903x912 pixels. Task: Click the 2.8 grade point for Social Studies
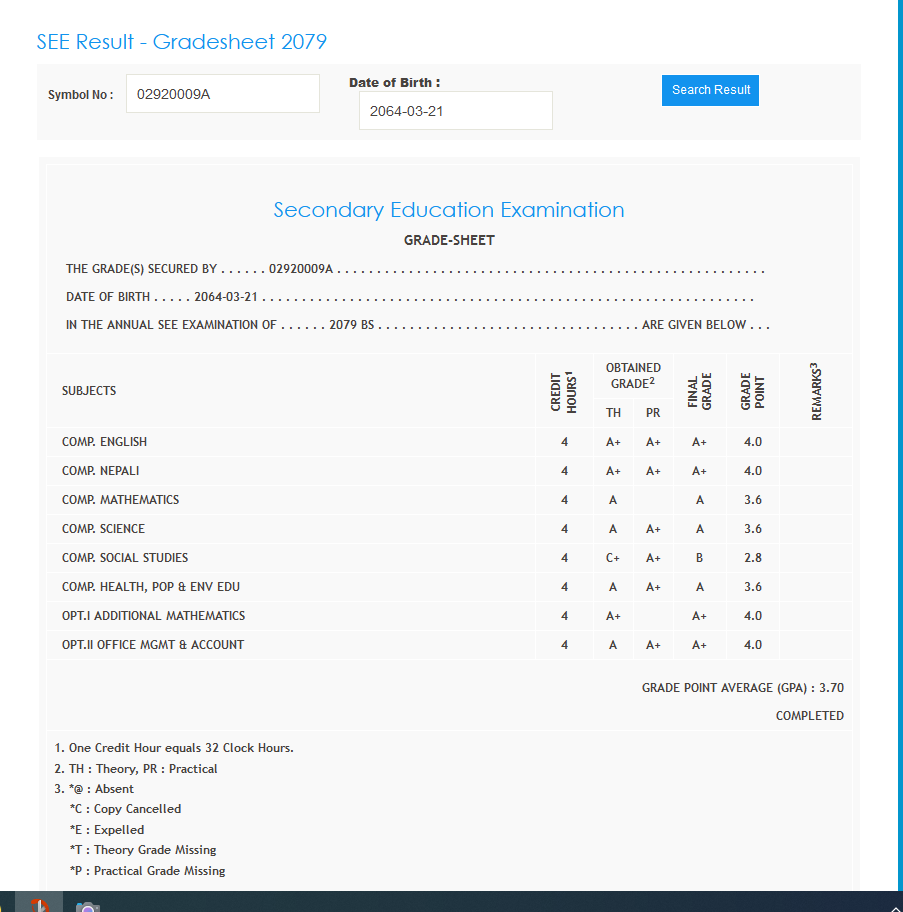point(752,558)
